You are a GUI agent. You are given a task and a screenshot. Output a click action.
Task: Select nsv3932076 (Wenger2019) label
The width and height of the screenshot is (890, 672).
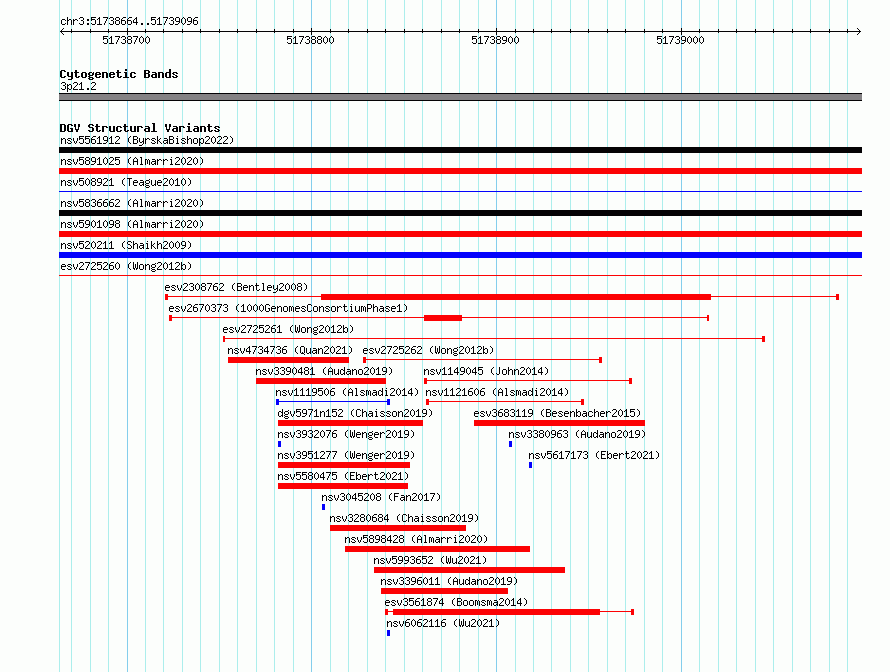click(x=346, y=434)
